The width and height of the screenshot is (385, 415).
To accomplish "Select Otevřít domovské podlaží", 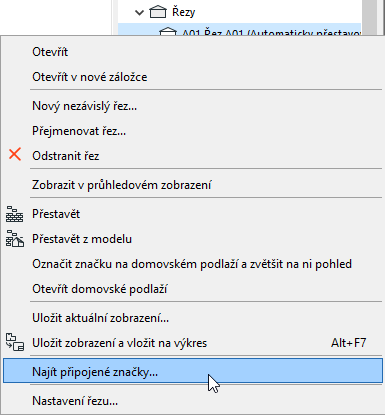I will click(x=193, y=289).
